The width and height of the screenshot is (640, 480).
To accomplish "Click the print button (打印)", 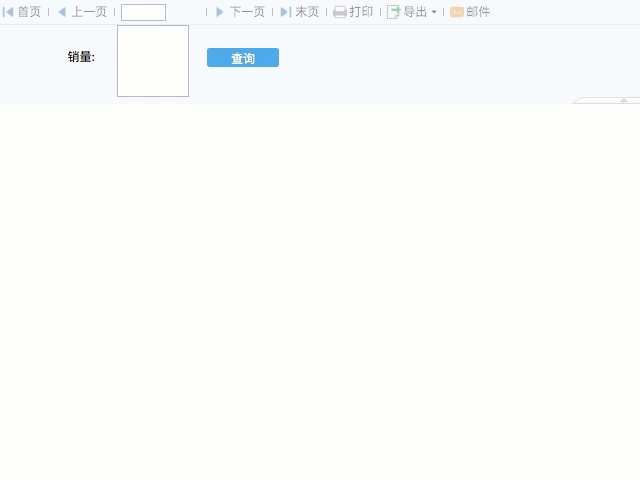I will [x=353, y=12].
